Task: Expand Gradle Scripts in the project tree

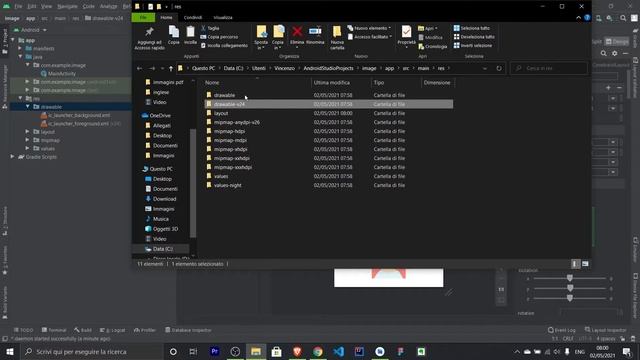Action: 12,157
